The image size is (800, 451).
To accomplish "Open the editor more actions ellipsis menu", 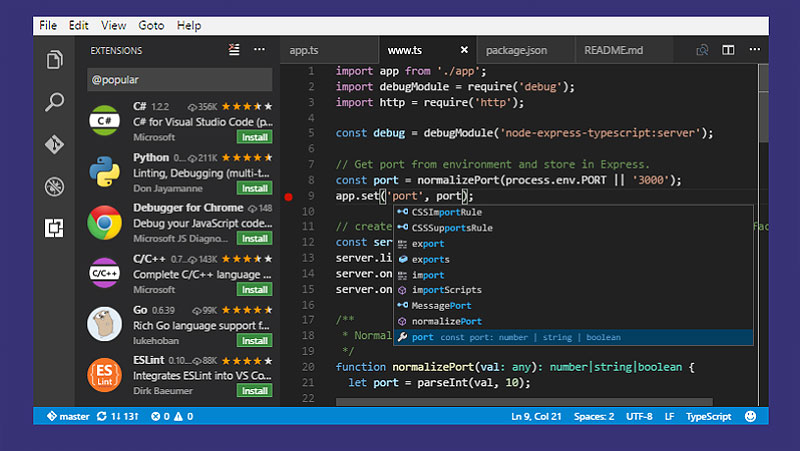I will point(753,49).
